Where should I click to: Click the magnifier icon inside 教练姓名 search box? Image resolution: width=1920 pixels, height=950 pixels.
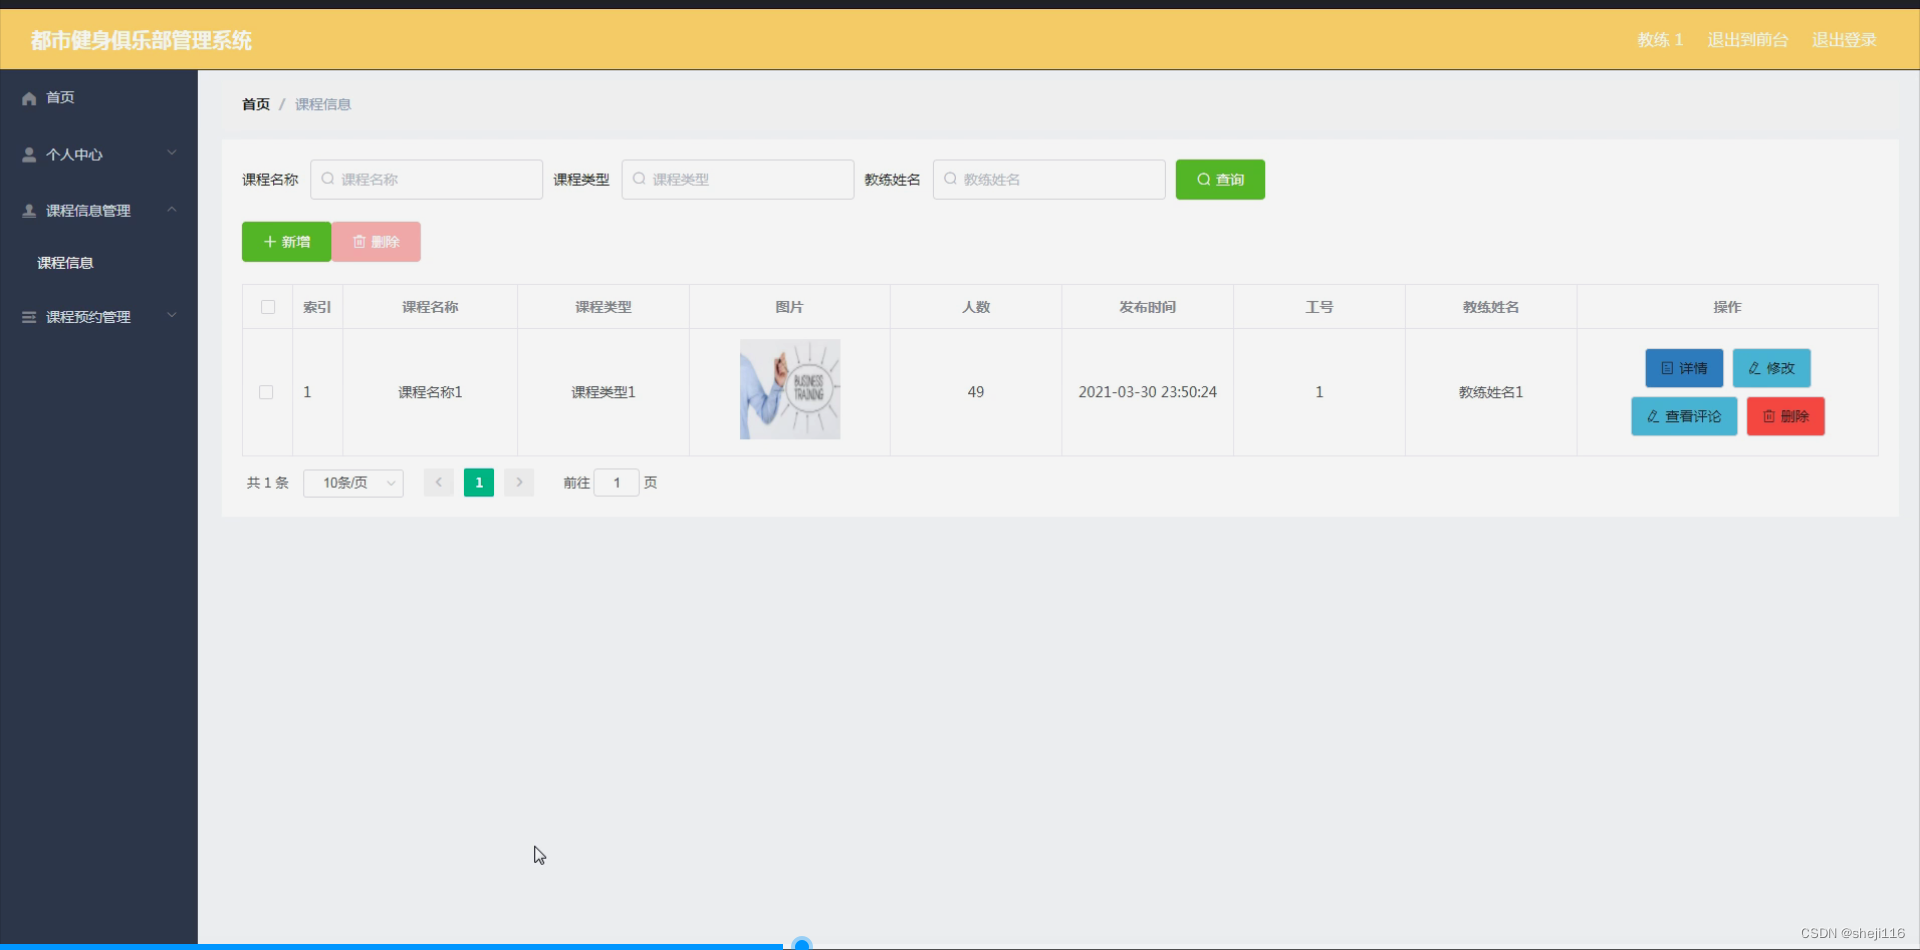(949, 179)
